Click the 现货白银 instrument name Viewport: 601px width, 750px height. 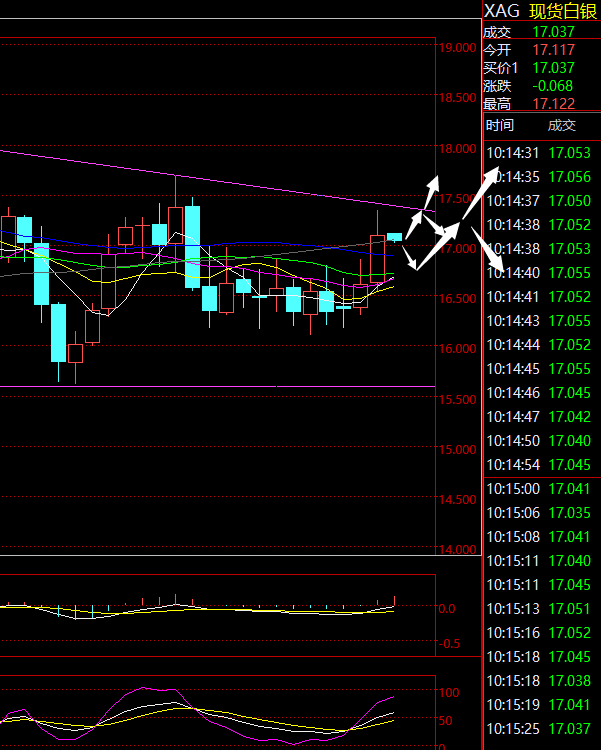click(563, 11)
